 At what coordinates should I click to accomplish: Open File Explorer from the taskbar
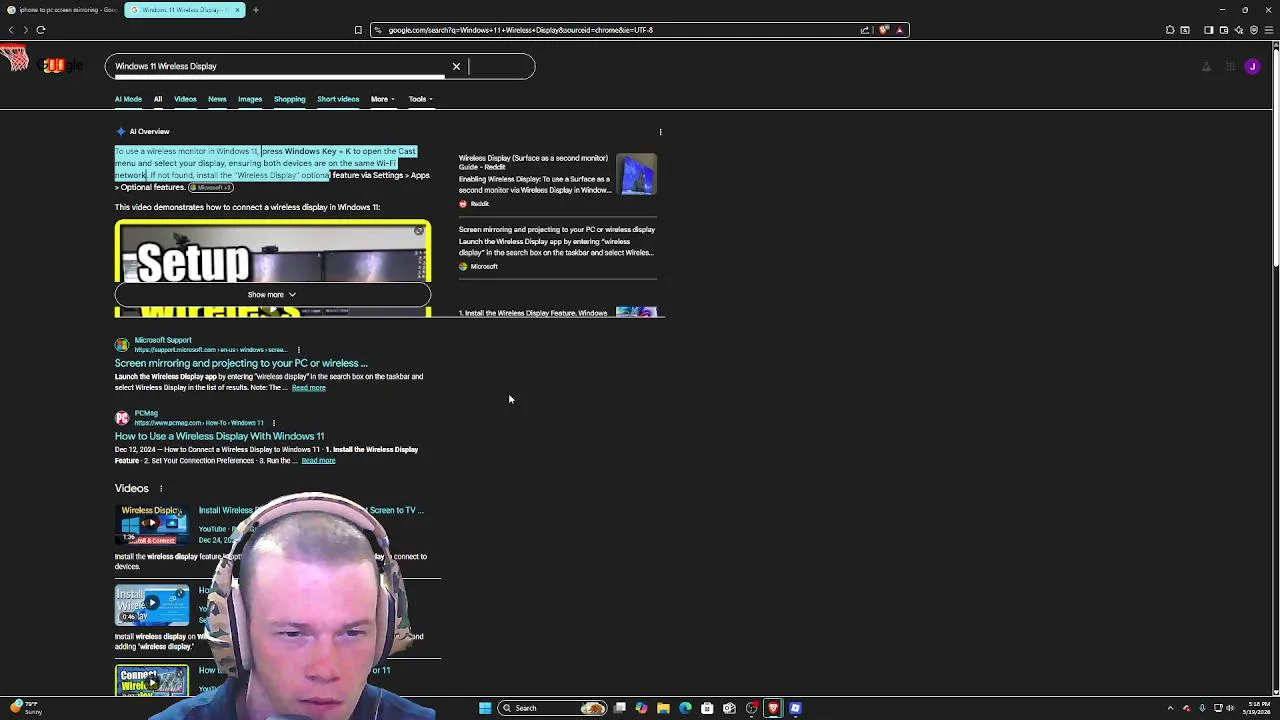point(663,708)
